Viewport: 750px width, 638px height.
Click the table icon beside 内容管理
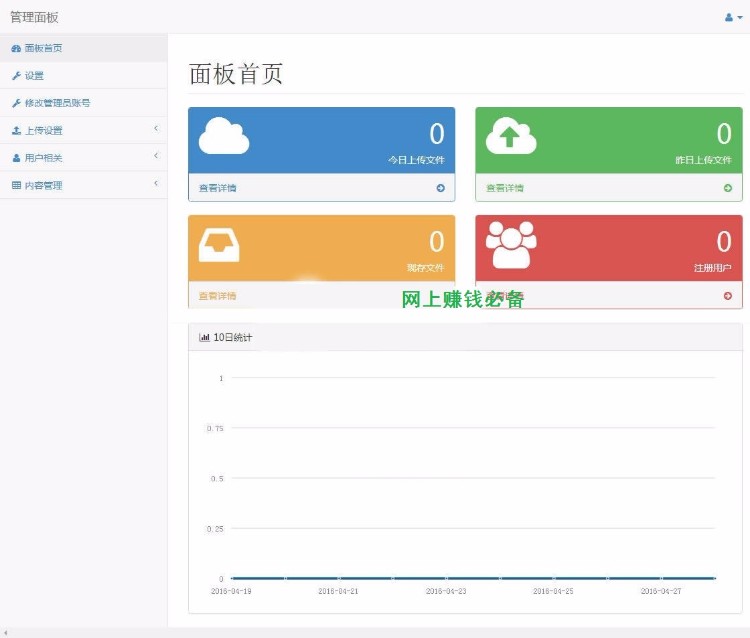[16, 185]
